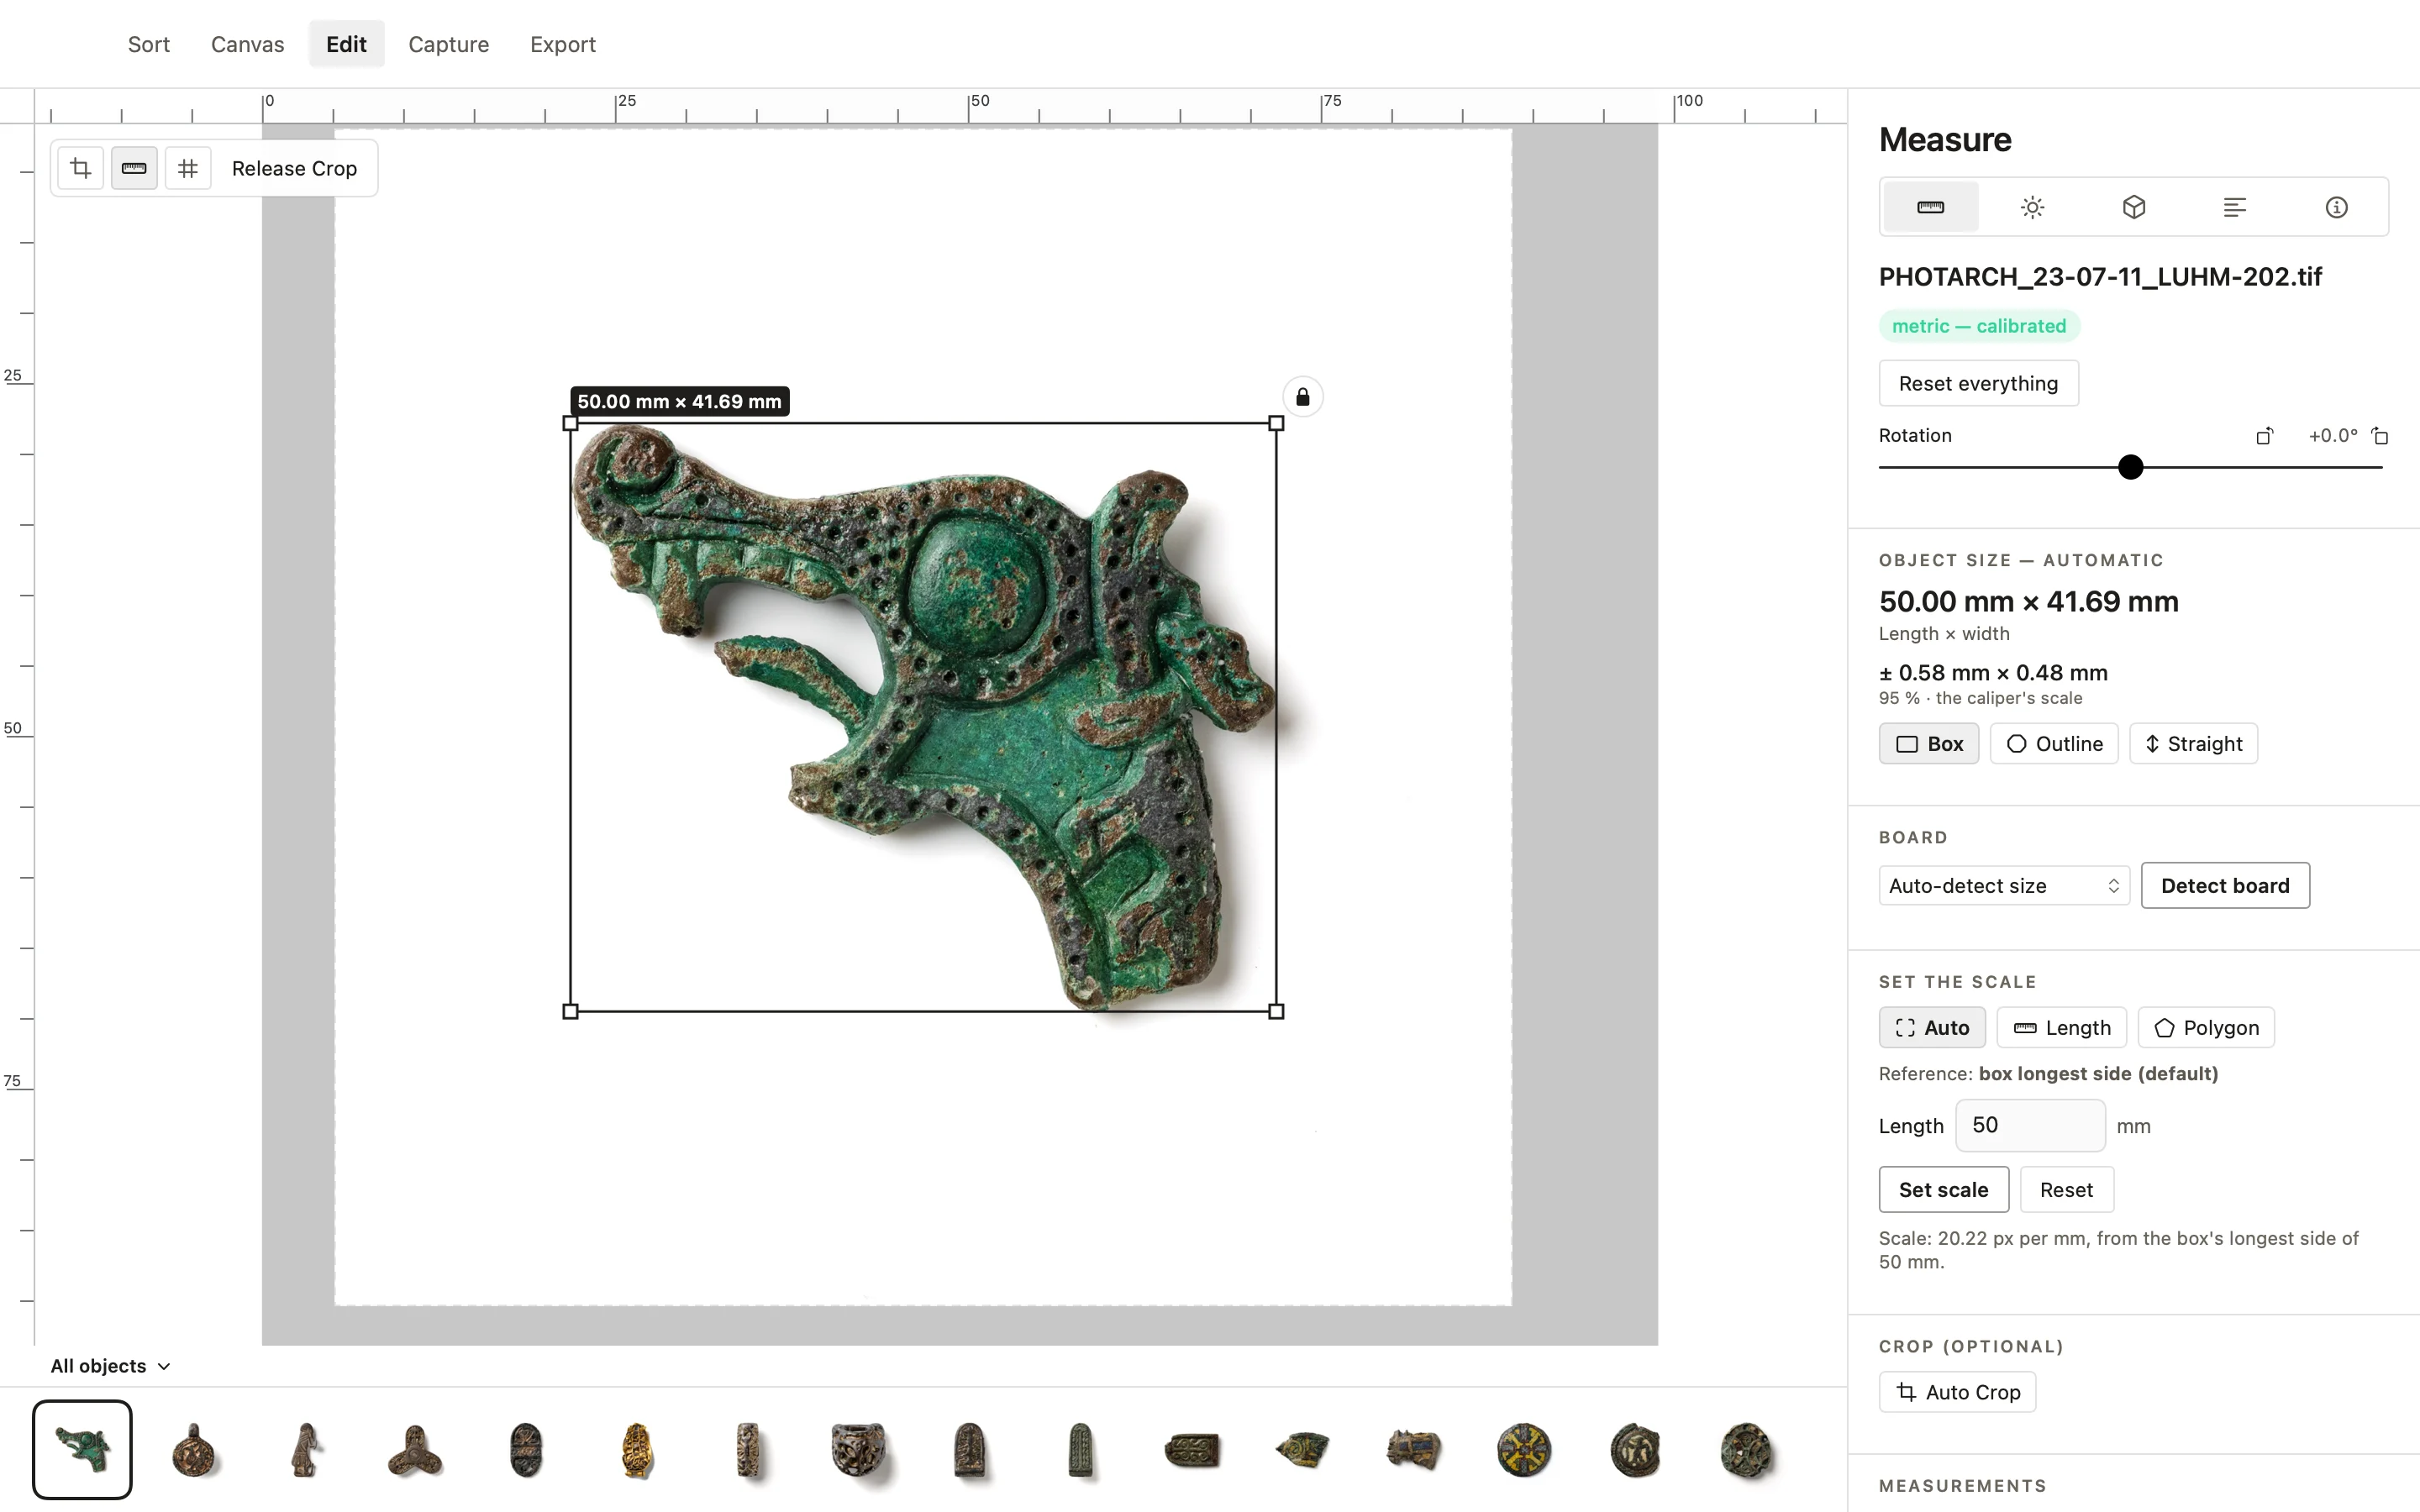Select golden ornate object thumbnail
The image size is (2420, 1512).
coord(637,1450)
